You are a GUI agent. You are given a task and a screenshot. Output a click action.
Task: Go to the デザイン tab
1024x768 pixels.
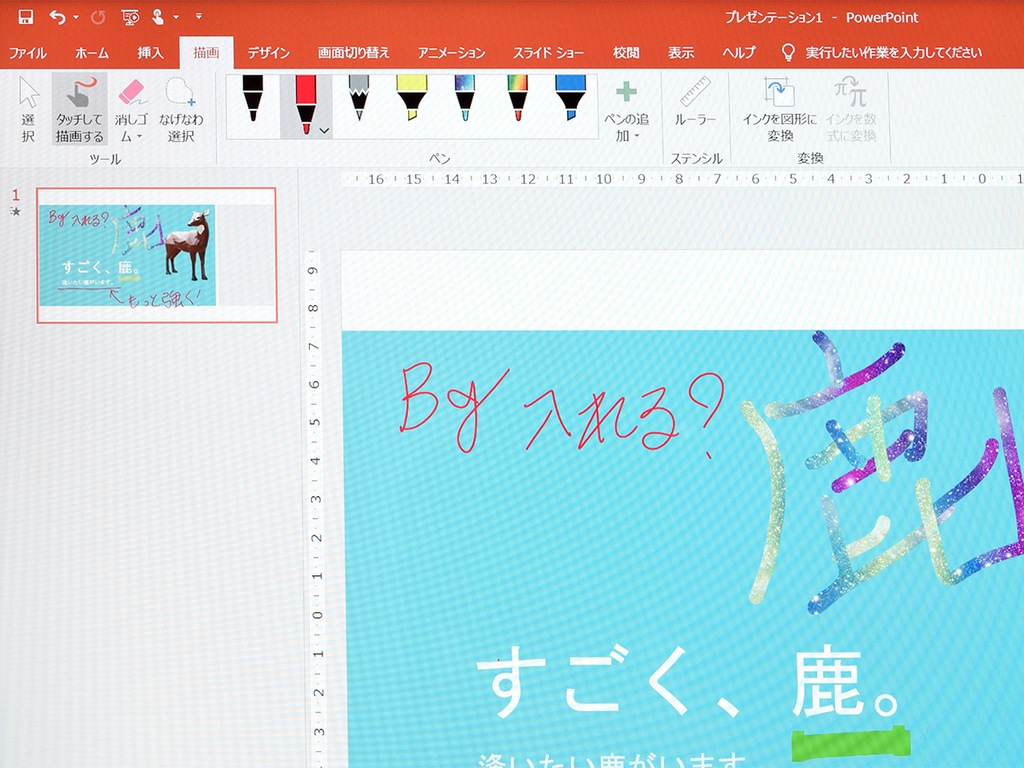coord(268,53)
